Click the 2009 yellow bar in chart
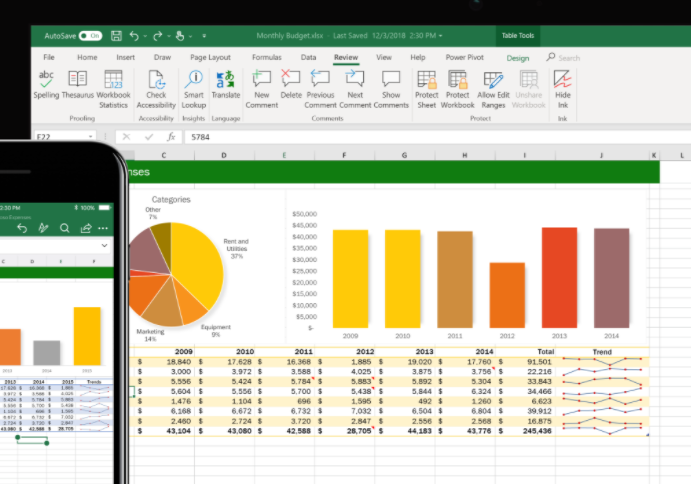The image size is (691, 484). tap(350, 279)
